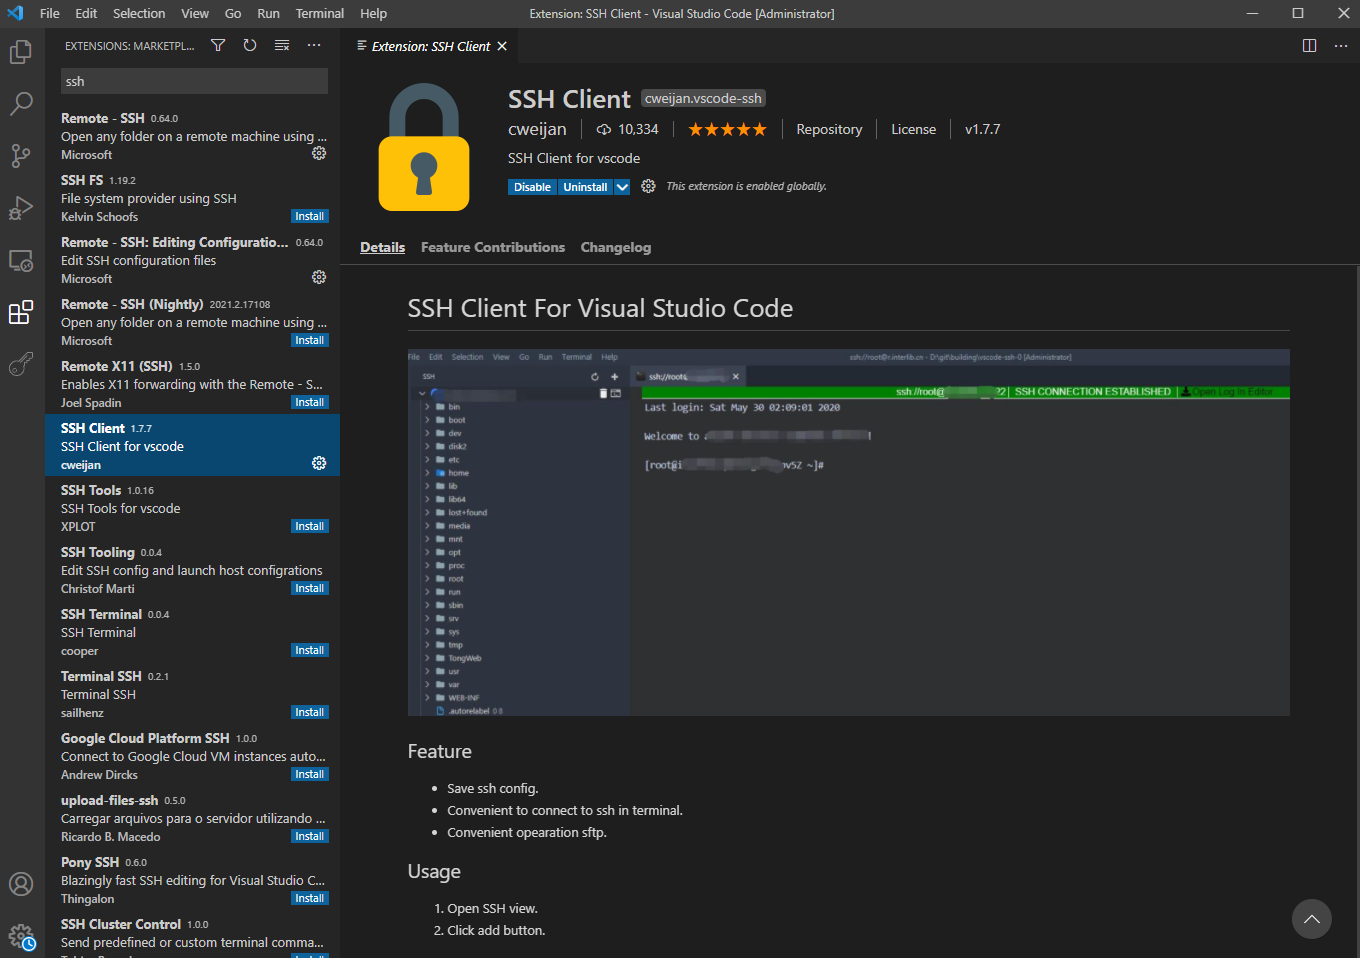Install upload-files-ssh extension

[x=310, y=836]
